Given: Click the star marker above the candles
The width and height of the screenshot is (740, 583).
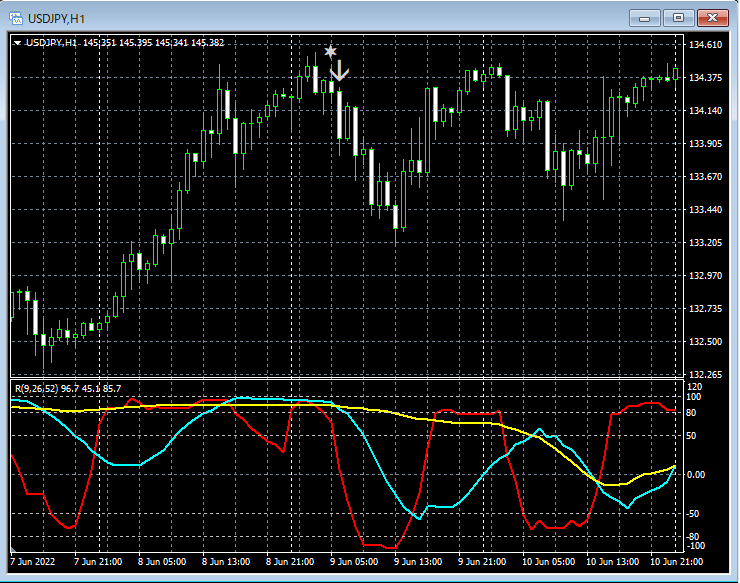Looking at the screenshot, I should click(x=330, y=51).
